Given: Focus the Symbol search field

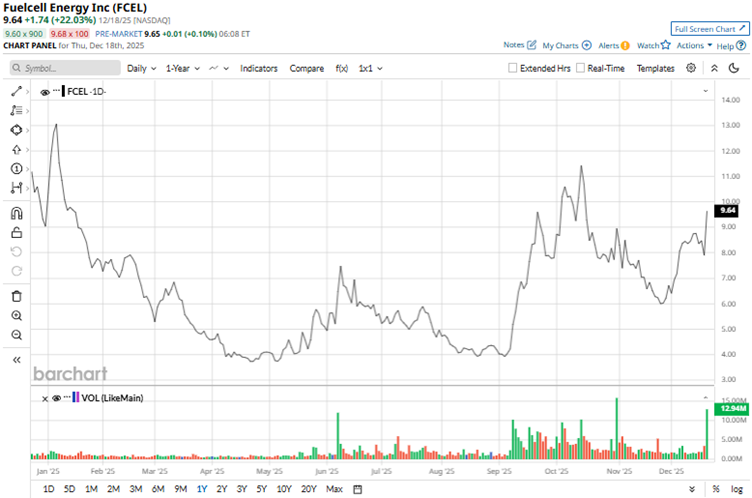Looking at the screenshot, I should click(65, 68).
